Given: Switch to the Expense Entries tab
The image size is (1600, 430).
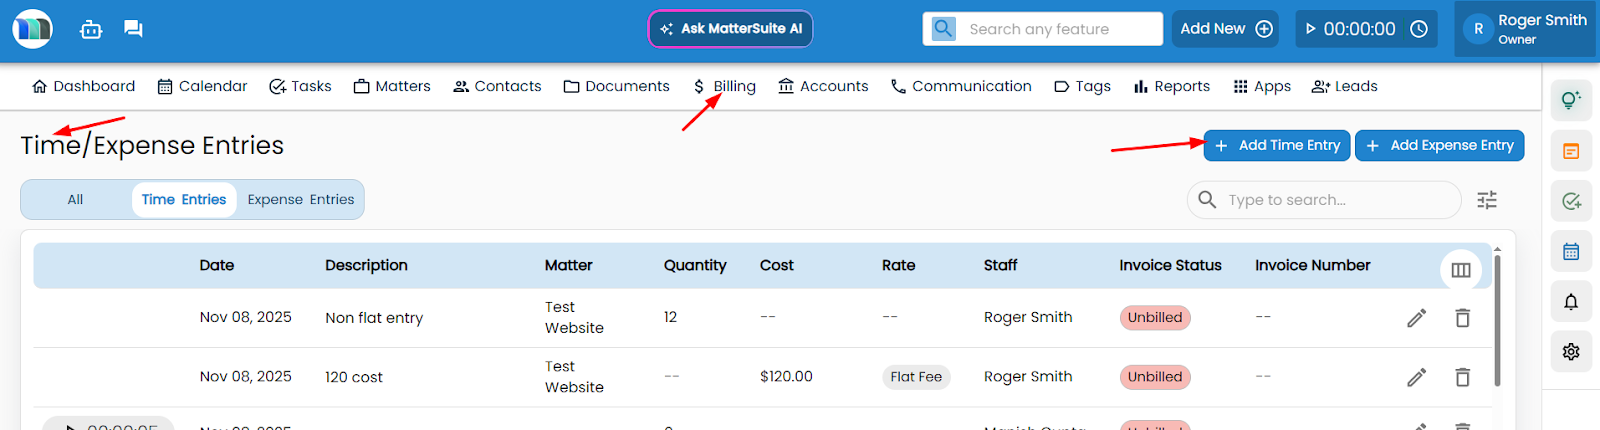Looking at the screenshot, I should coord(300,200).
